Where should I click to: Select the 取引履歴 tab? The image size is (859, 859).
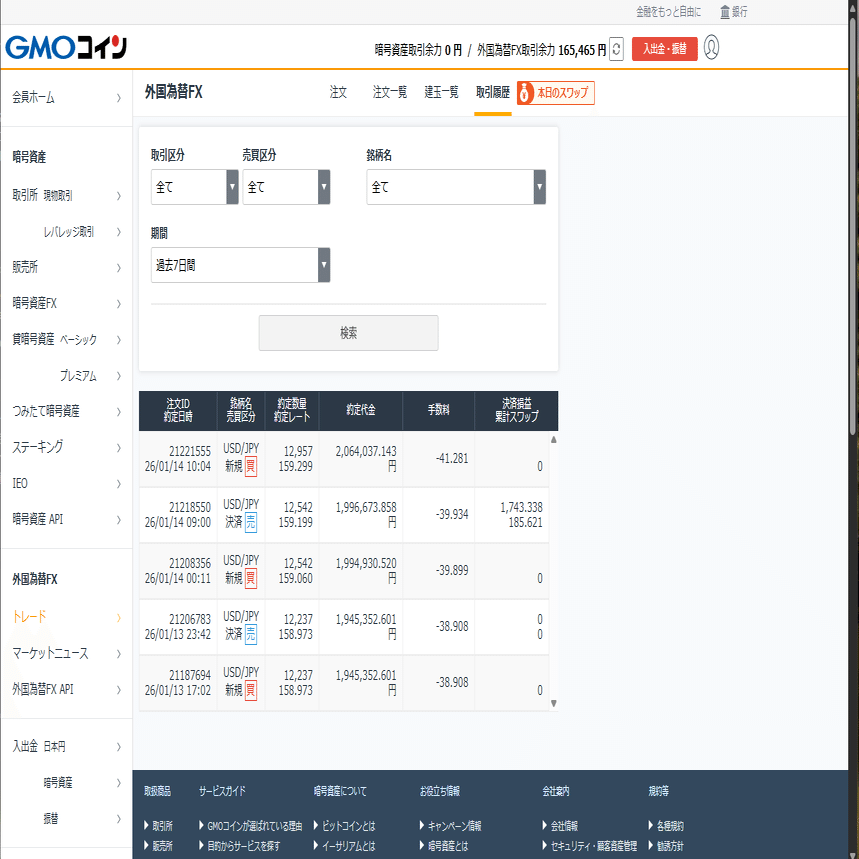point(493,92)
